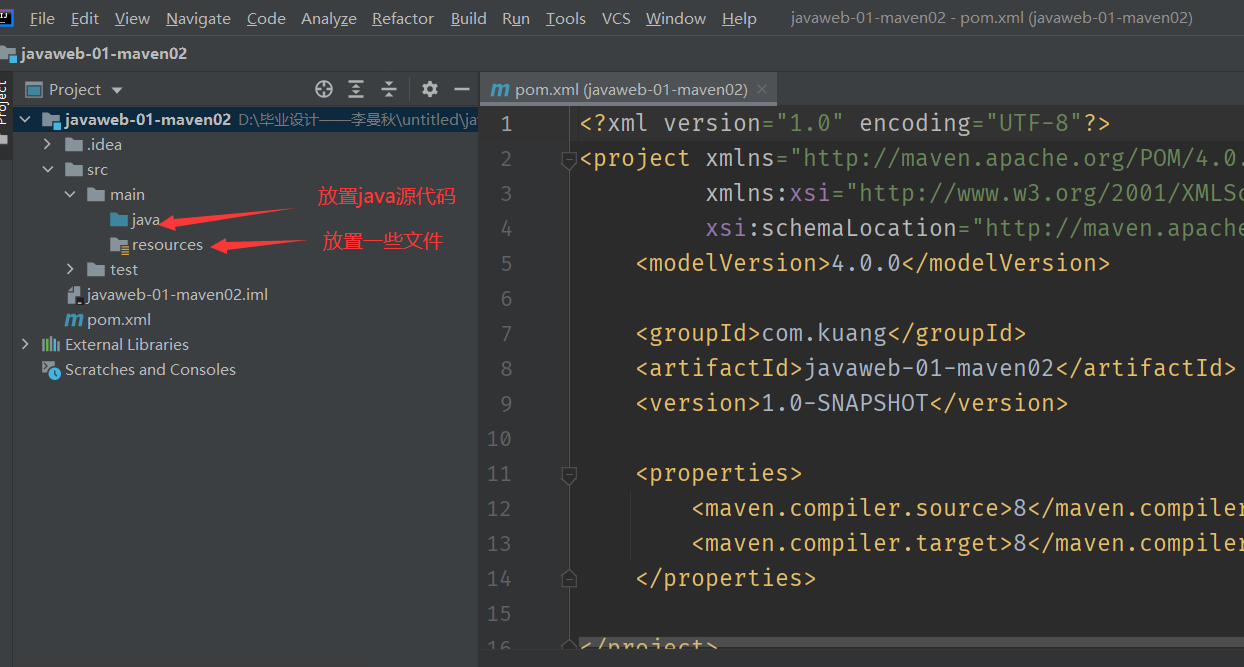1244x667 pixels.
Task: Open the Window menu
Action: (676, 18)
